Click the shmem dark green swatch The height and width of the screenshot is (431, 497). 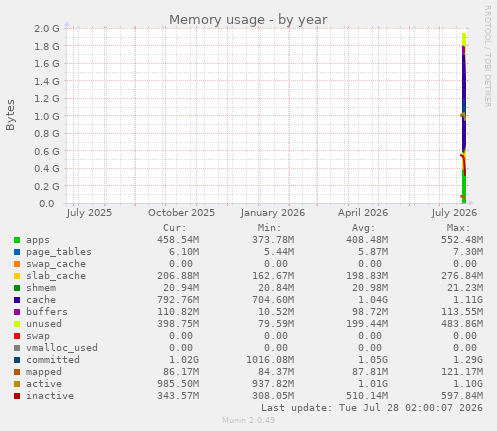click(17, 288)
